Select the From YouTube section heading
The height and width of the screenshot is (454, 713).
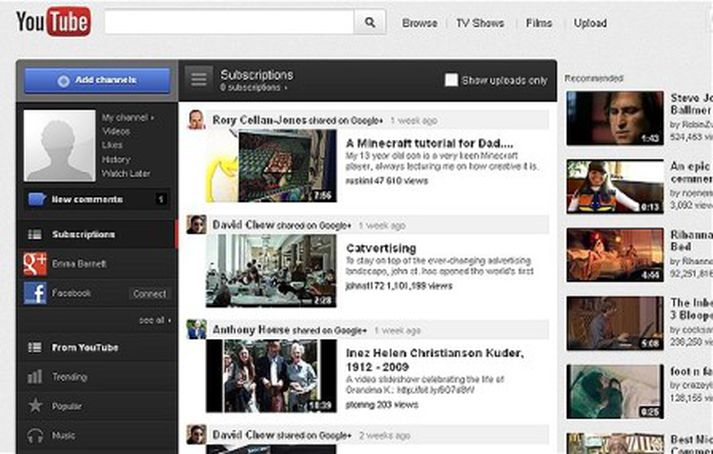point(85,348)
